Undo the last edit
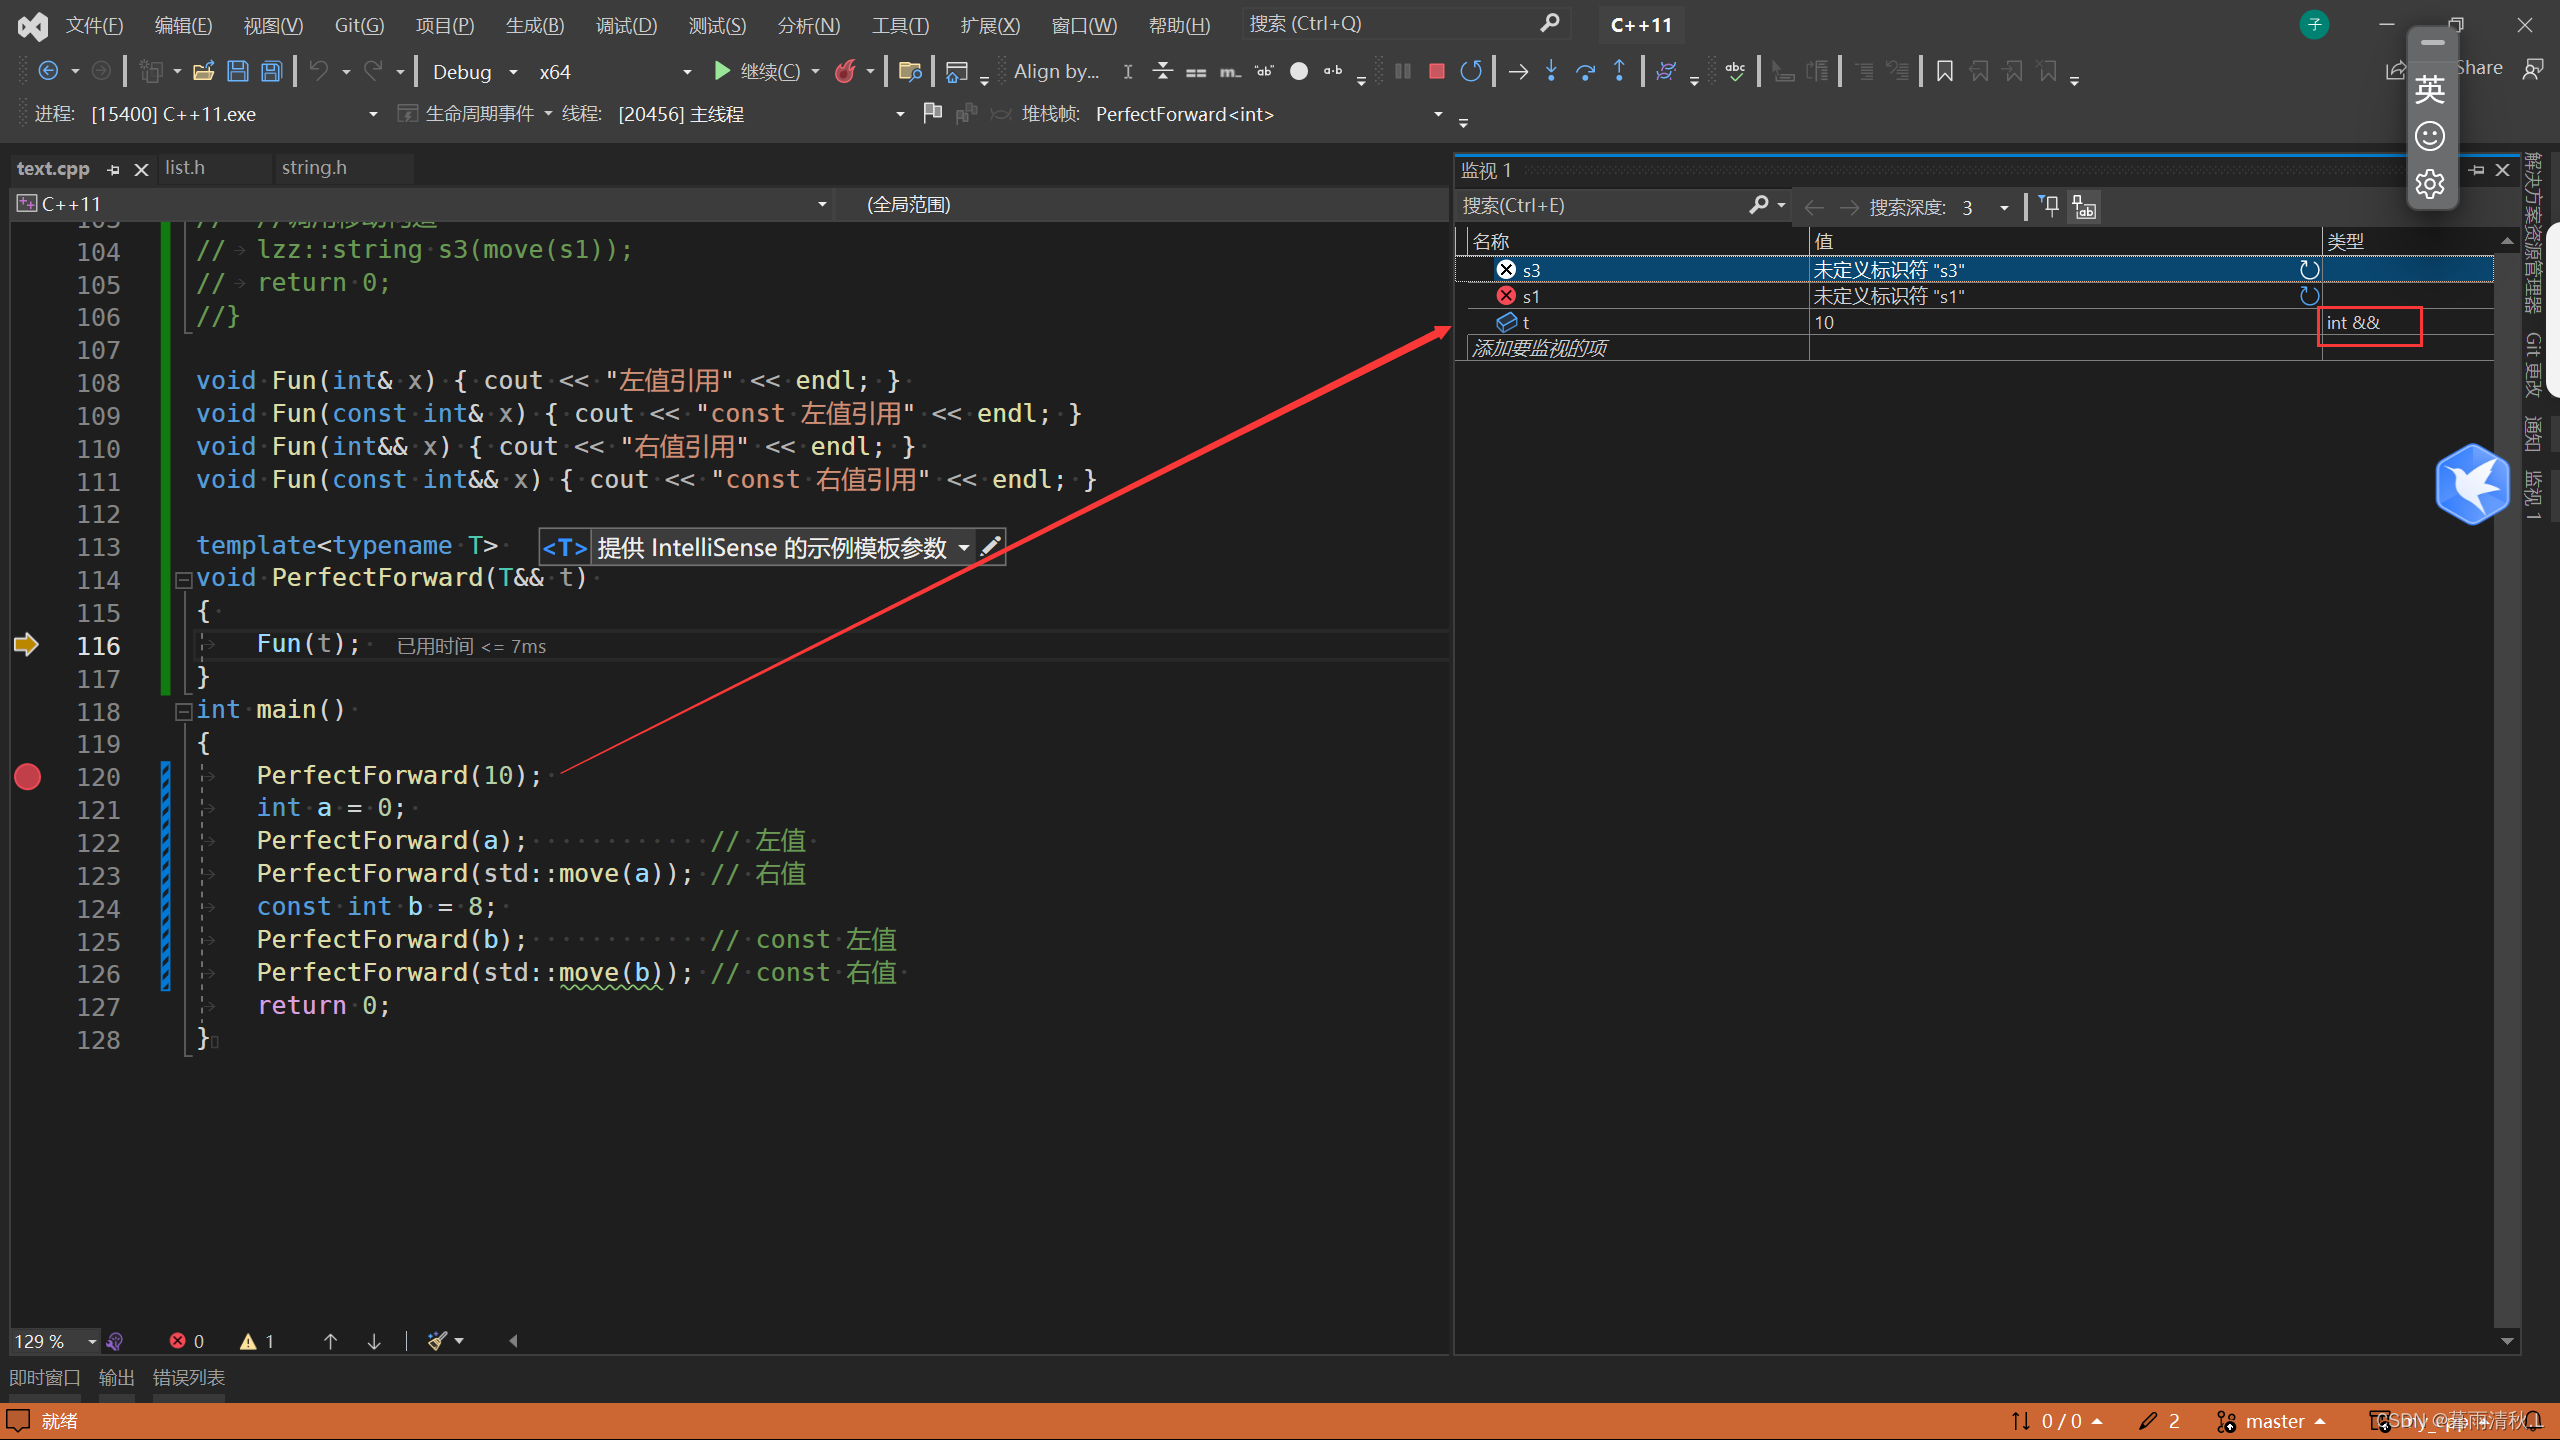The image size is (2560, 1440). (319, 71)
